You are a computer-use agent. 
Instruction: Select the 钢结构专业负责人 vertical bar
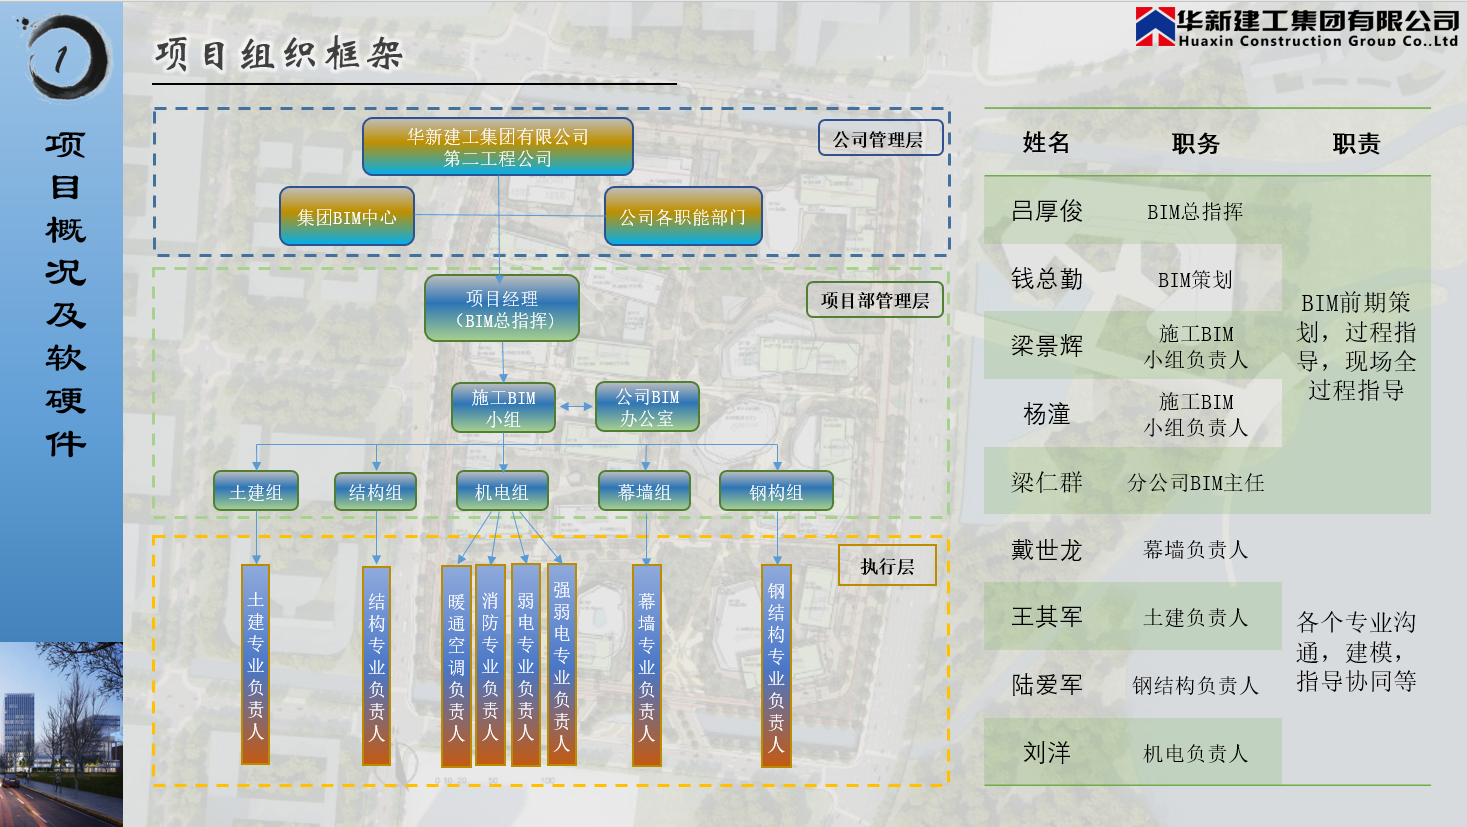coord(776,666)
